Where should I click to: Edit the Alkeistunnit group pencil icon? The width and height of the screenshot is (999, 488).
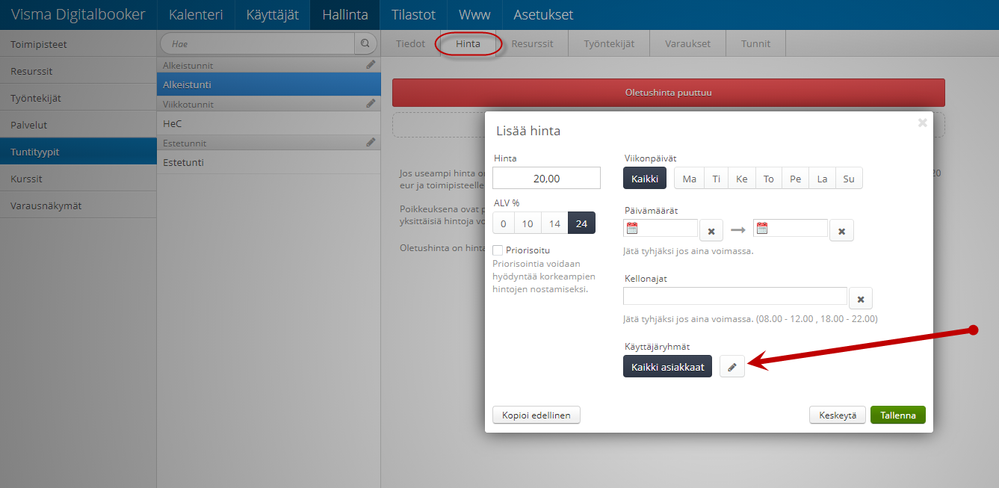(x=371, y=64)
